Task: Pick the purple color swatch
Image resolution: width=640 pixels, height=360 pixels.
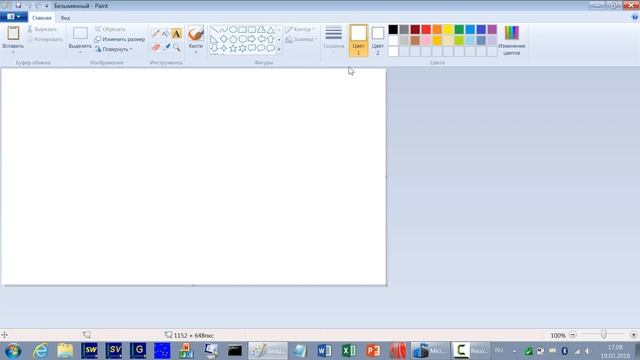Action: 492,29
